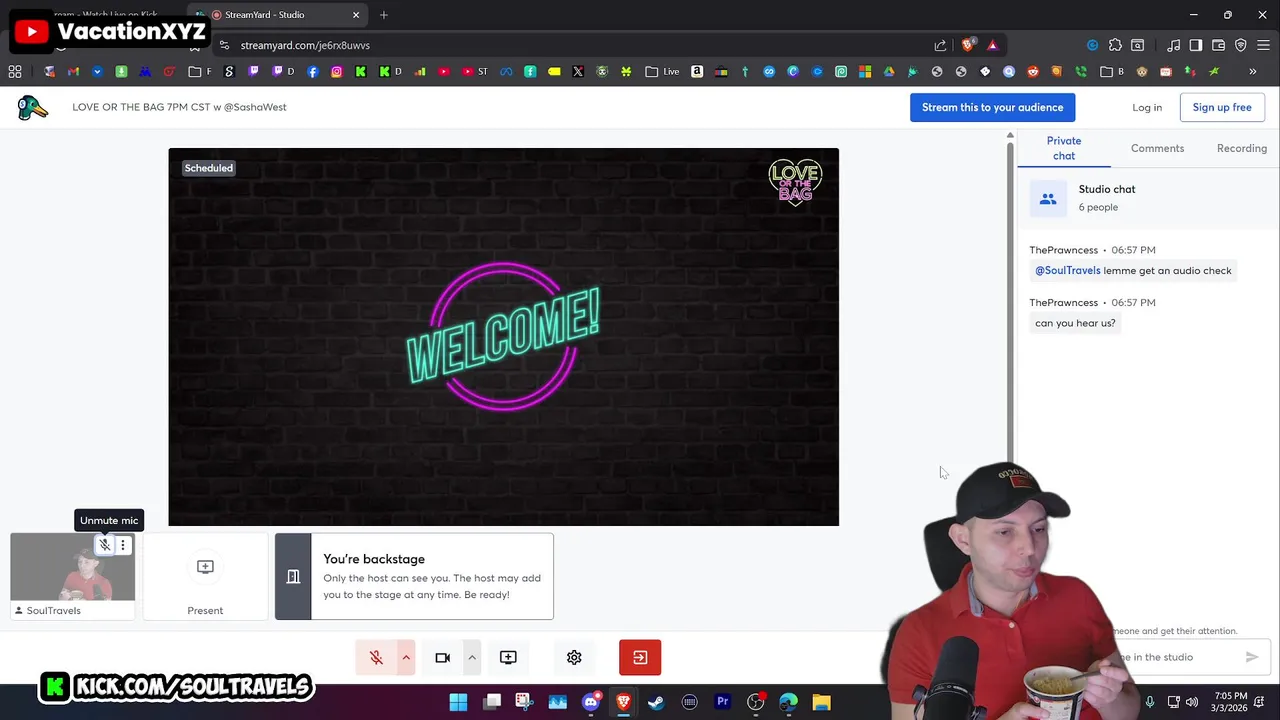Open the Studio chat group entry
Image resolution: width=1280 pixels, height=720 pixels.
tap(1148, 198)
